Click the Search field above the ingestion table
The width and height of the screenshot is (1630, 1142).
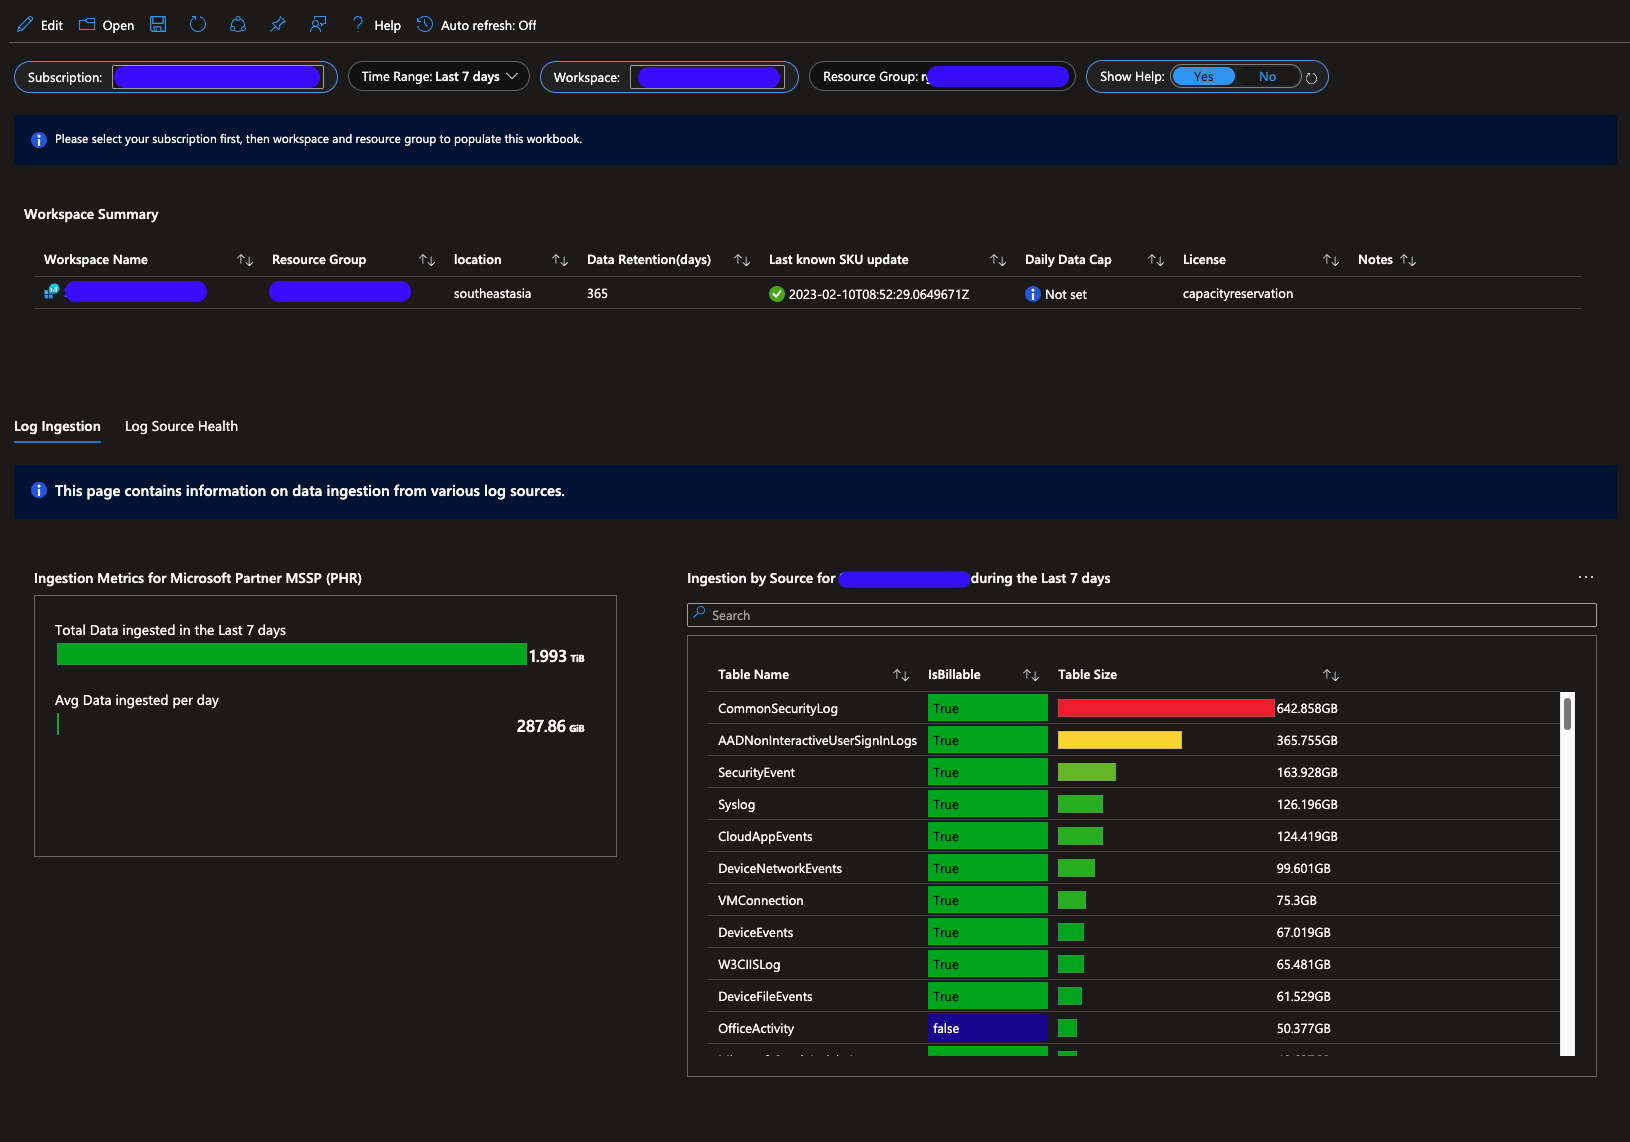1142,615
